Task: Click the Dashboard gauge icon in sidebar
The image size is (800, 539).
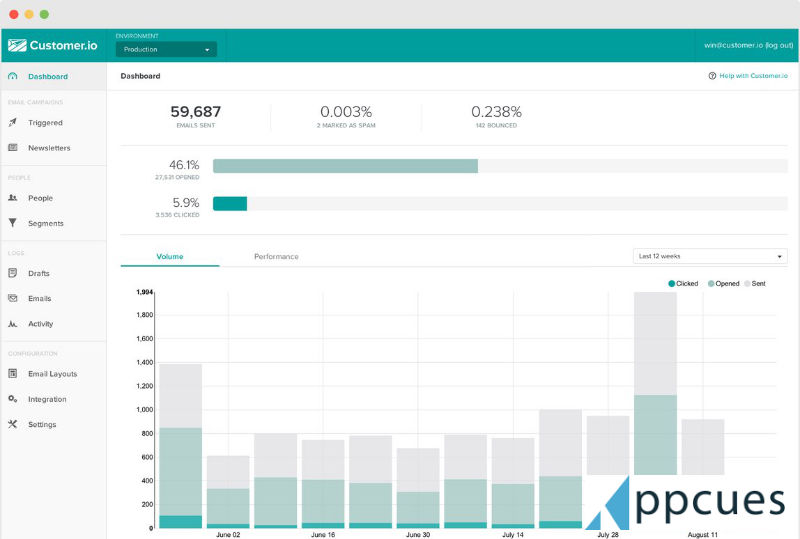Action: pyautogui.click(x=13, y=76)
